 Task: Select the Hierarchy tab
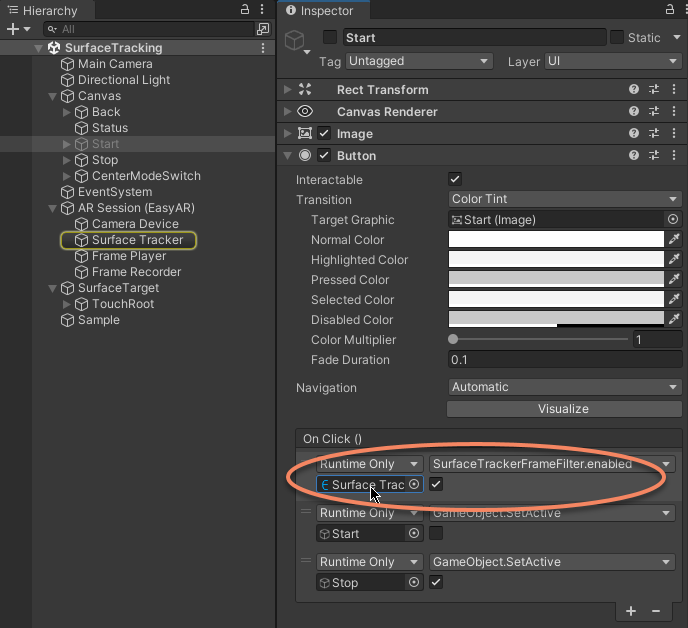coord(48,11)
